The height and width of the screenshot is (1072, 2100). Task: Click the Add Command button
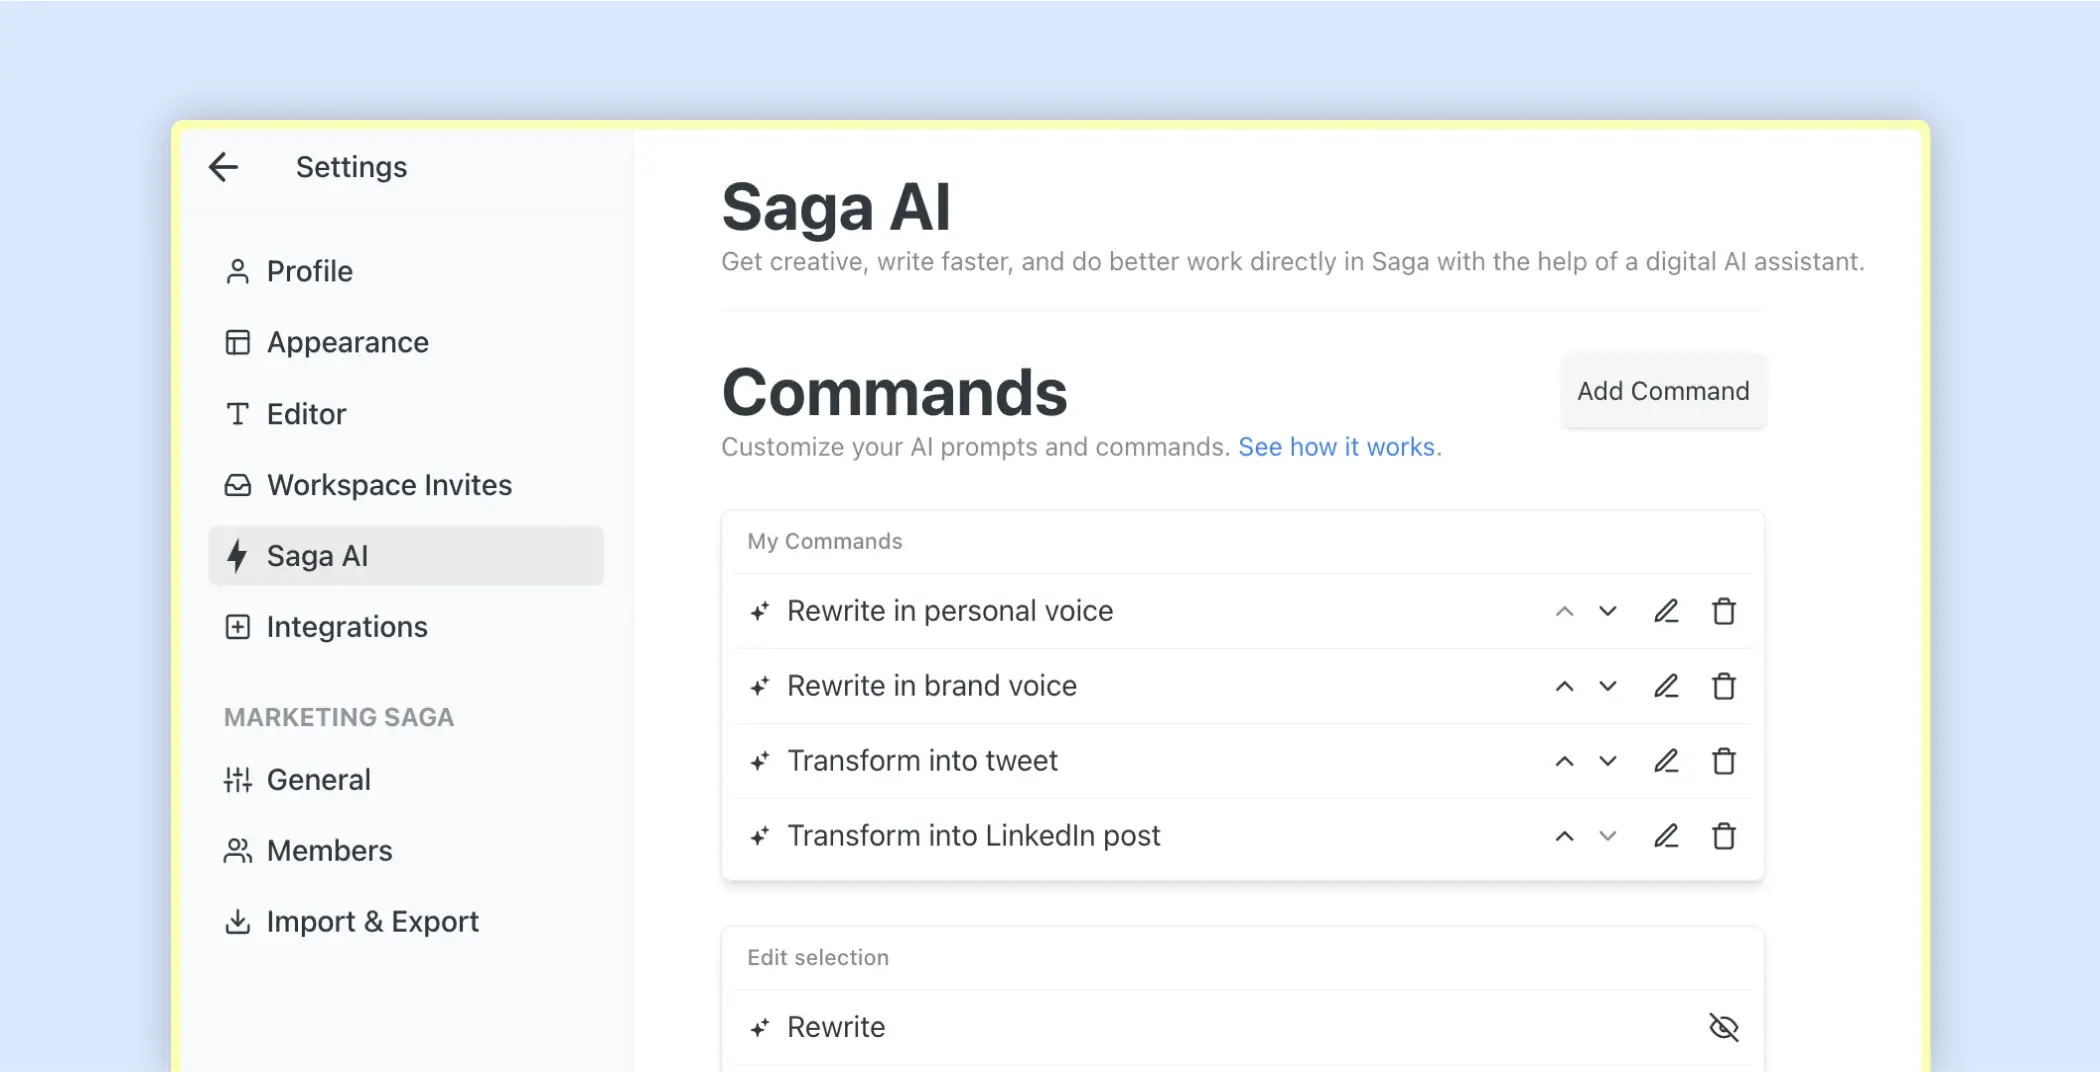tap(1663, 391)
